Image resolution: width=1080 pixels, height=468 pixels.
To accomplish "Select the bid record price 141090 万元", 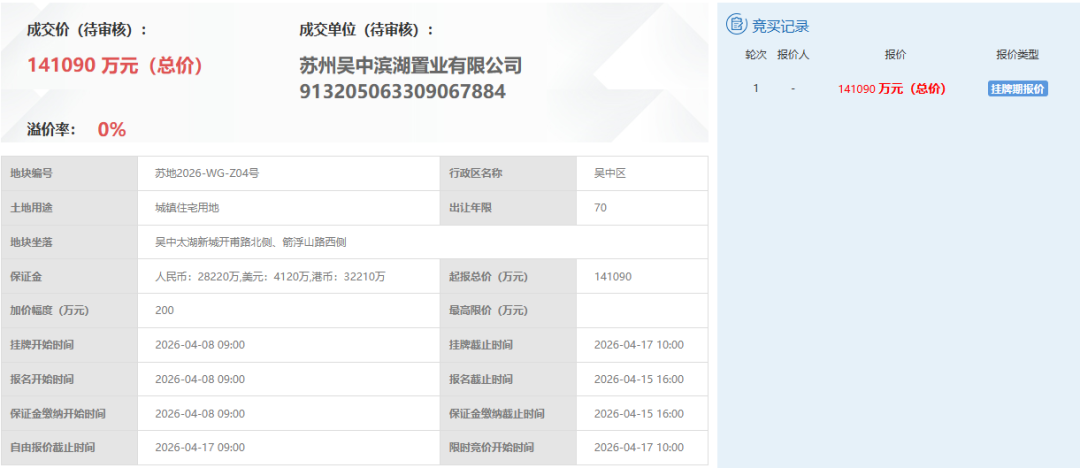I will (892, 89).
